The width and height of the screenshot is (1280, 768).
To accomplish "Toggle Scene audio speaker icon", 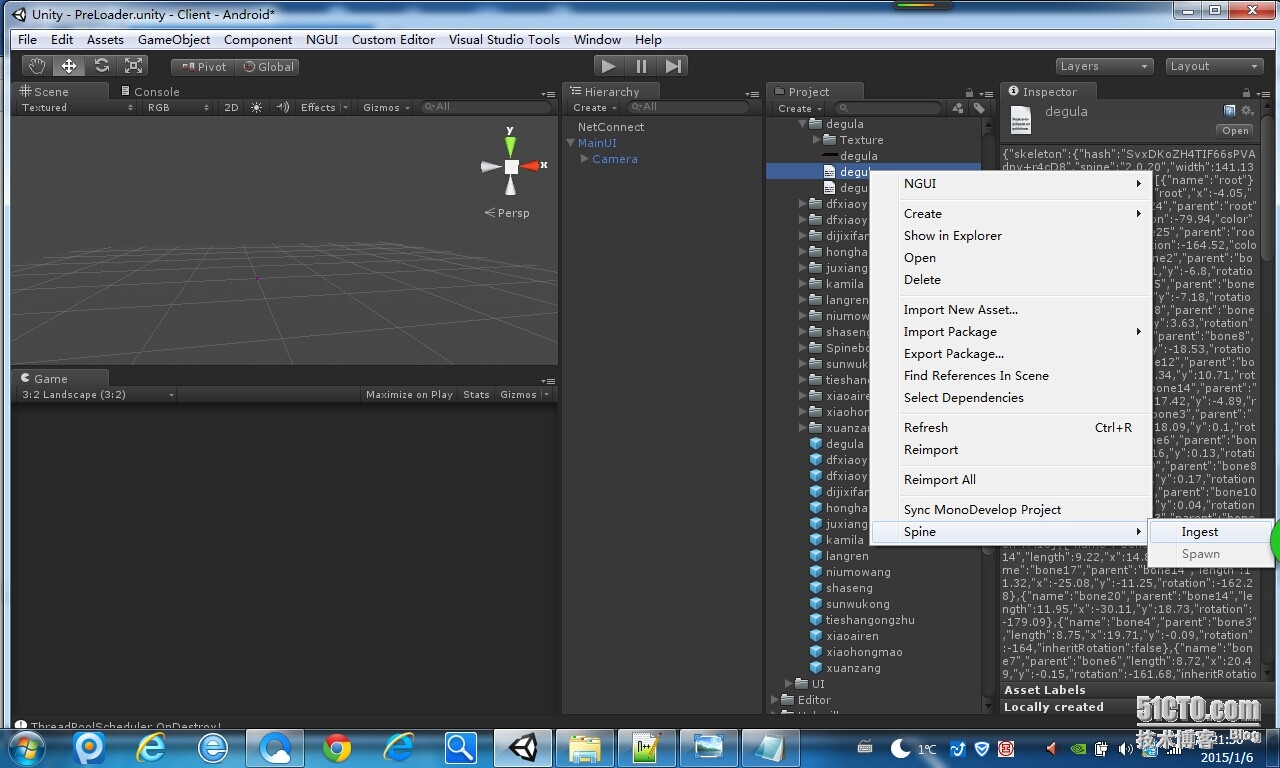I will tap(282, 107).
